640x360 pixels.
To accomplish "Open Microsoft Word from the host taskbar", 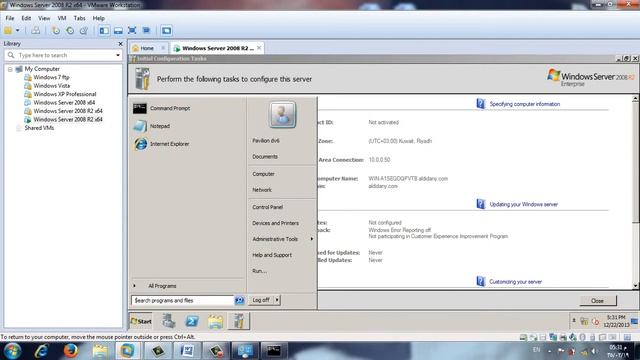I will (x=187, y=351).
